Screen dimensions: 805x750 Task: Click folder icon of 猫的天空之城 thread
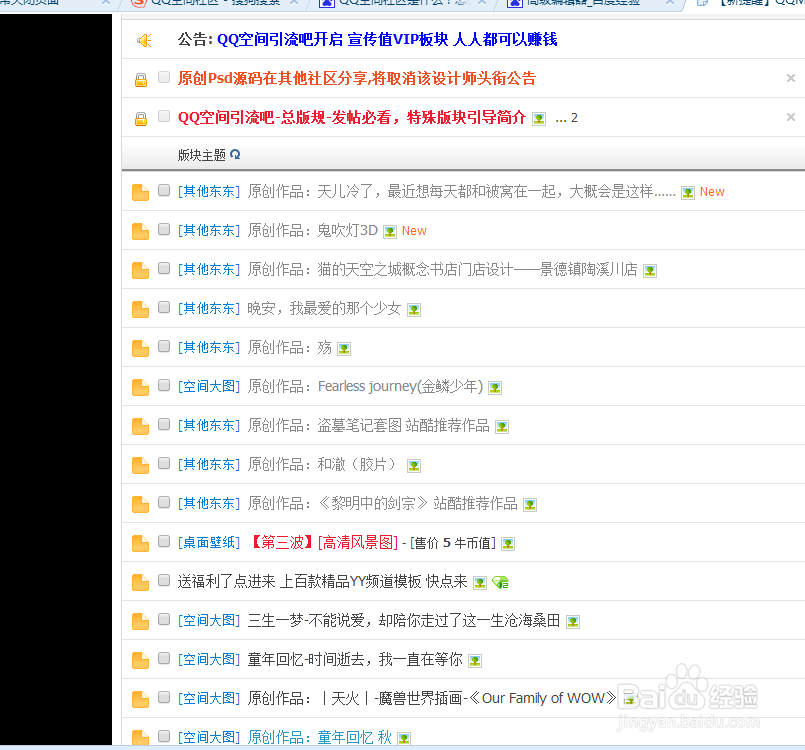pos(140,270)
